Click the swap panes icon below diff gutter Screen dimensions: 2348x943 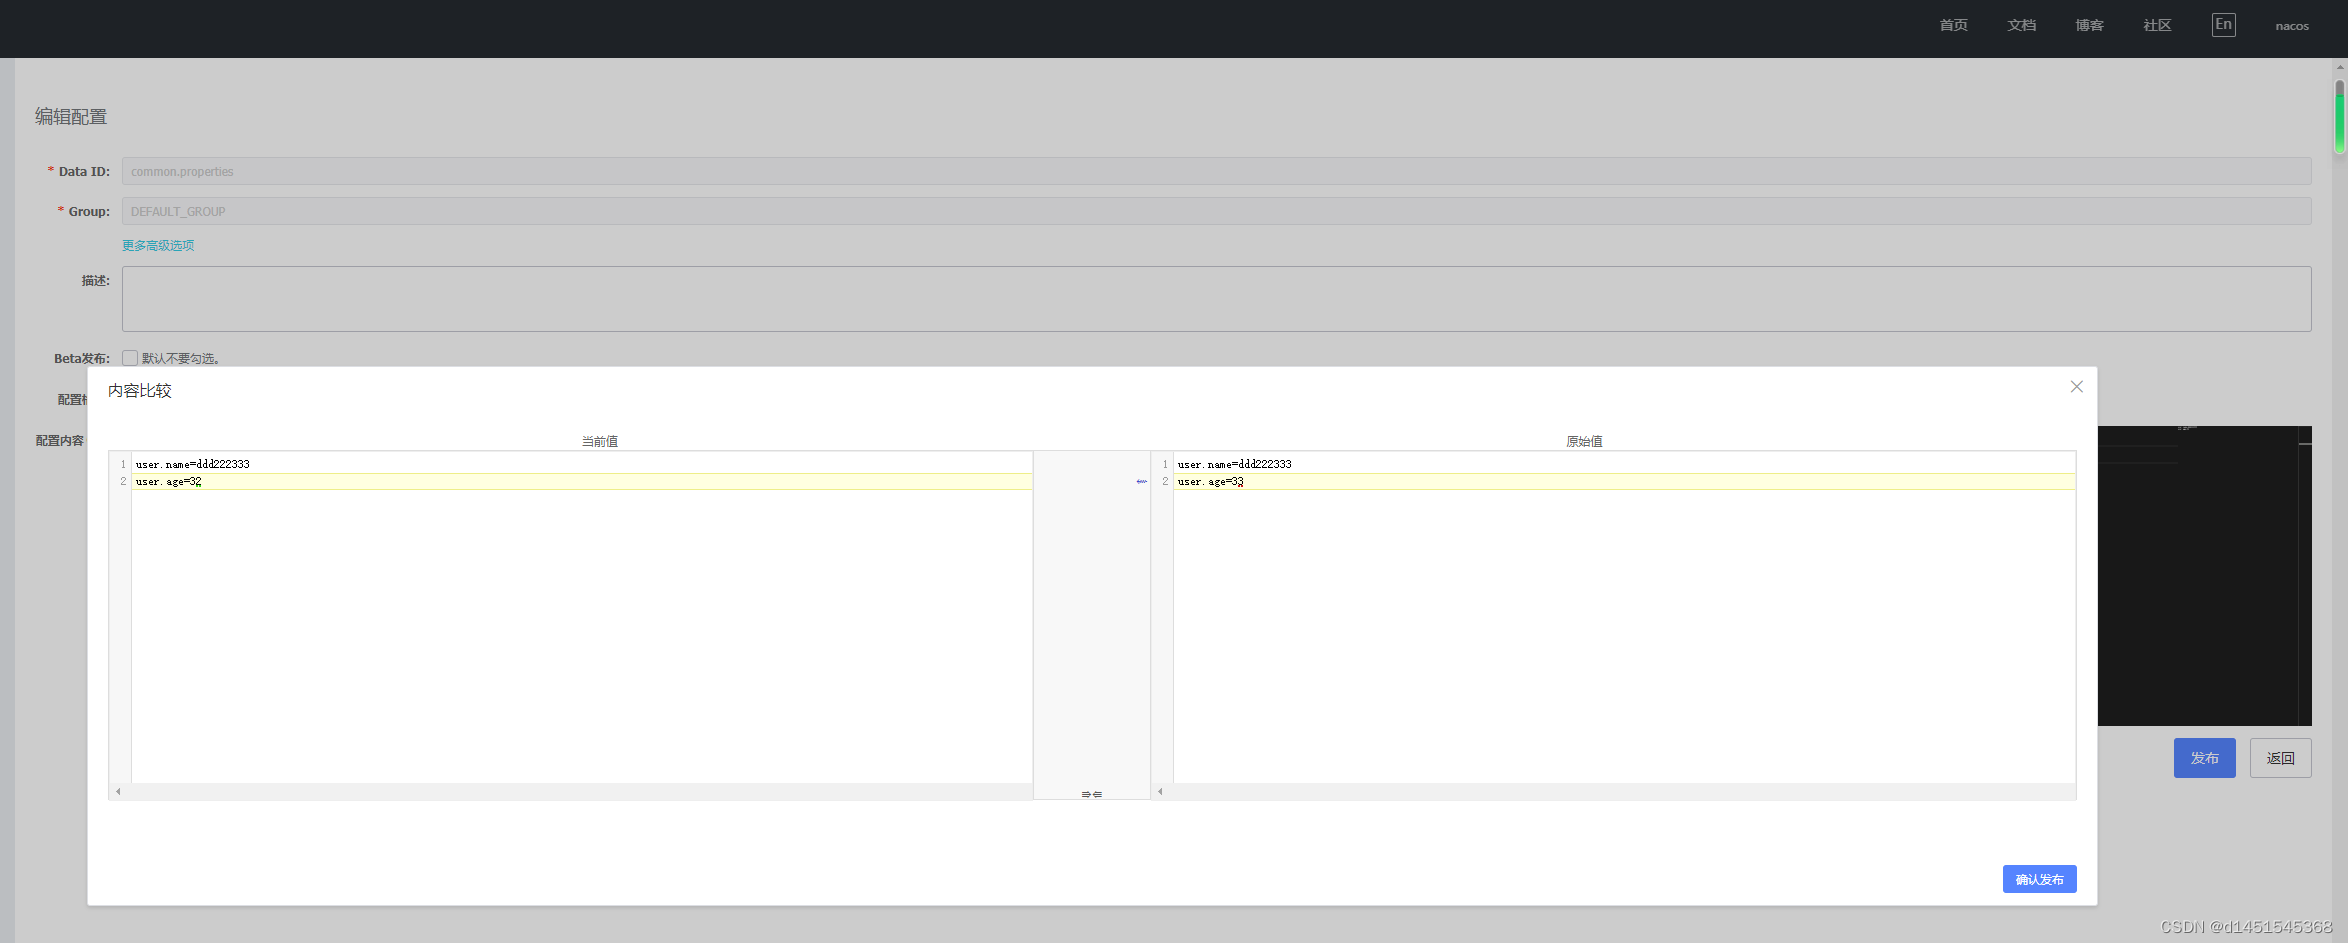tap(1091, 794)
